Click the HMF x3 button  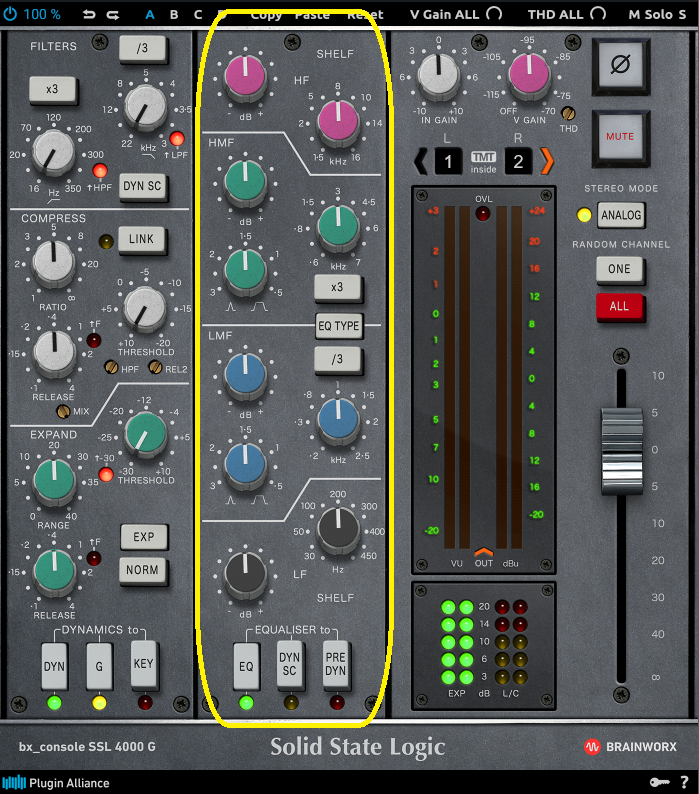tap(337, 287)
